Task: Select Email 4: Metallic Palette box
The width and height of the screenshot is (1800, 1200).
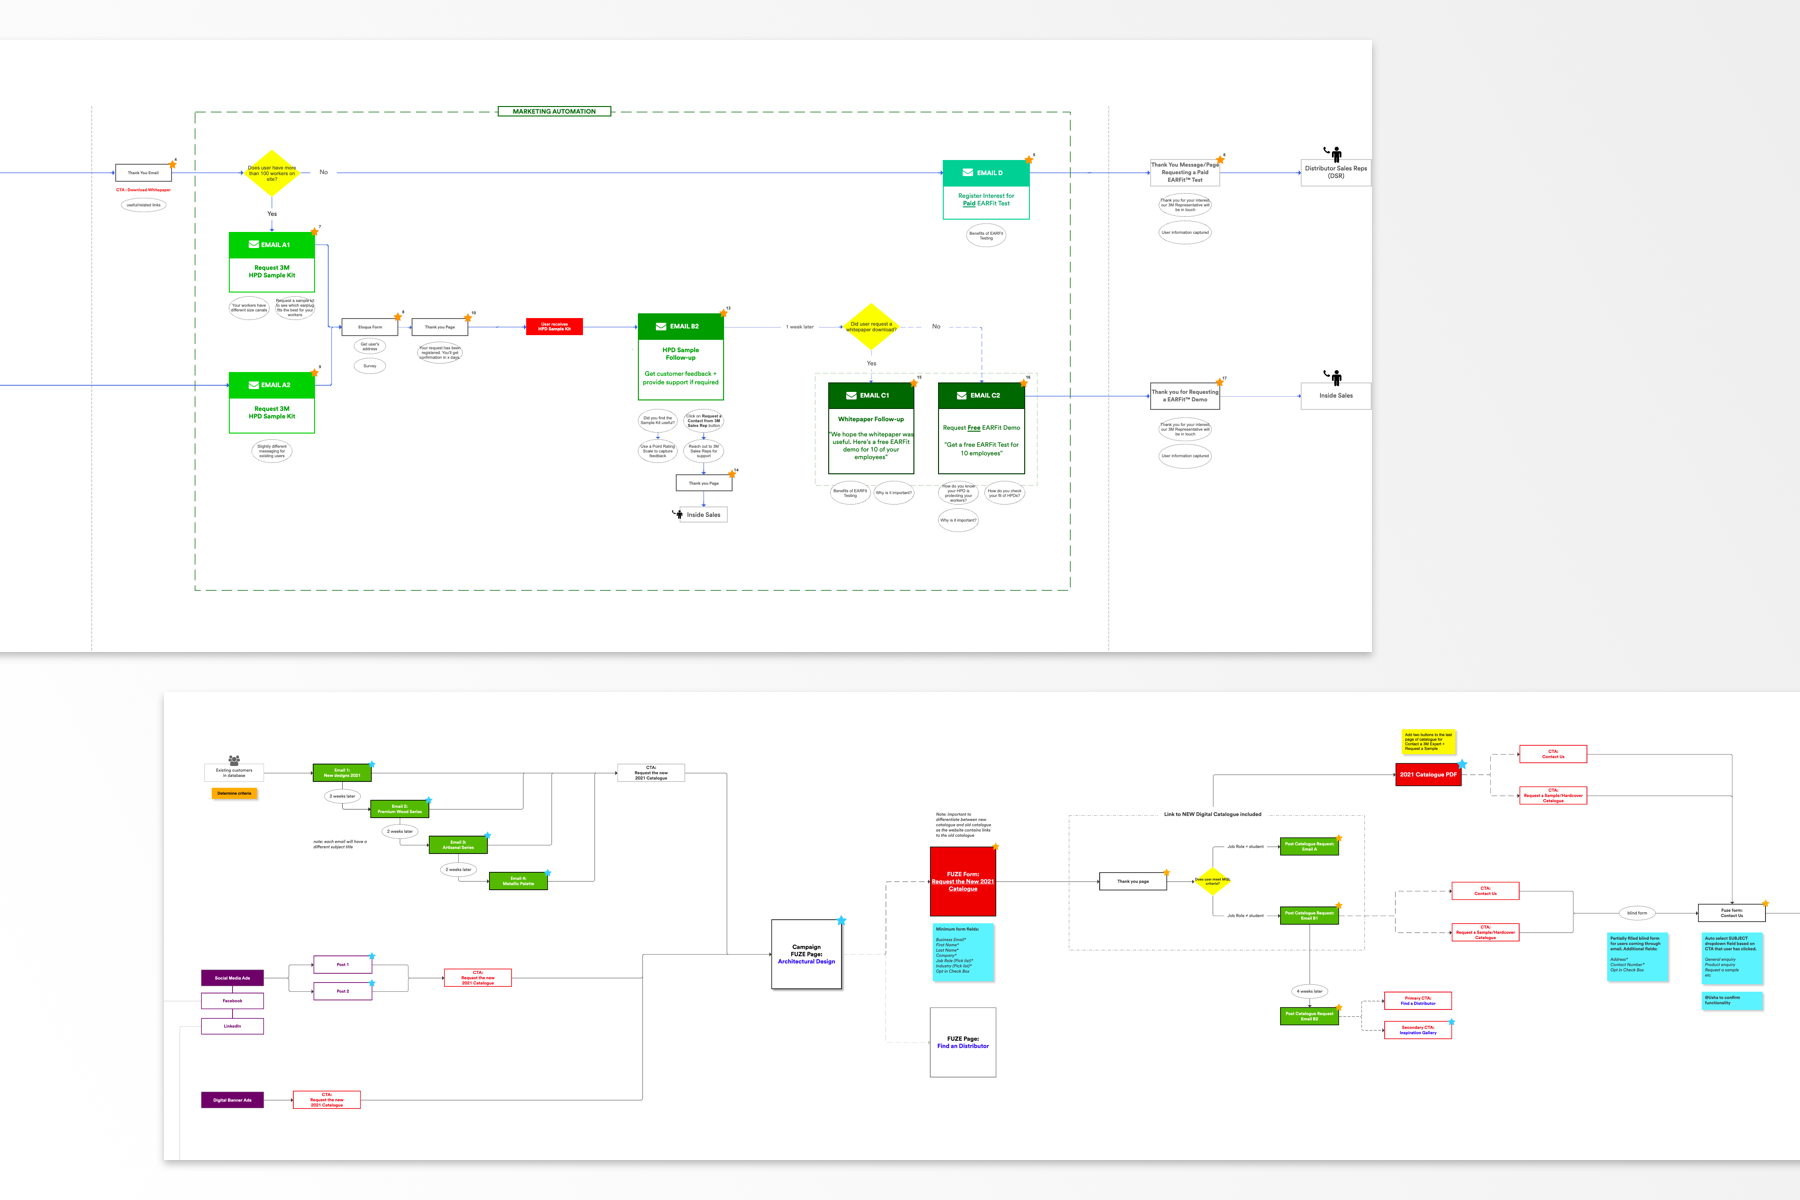Action: [x=518, y=881]
